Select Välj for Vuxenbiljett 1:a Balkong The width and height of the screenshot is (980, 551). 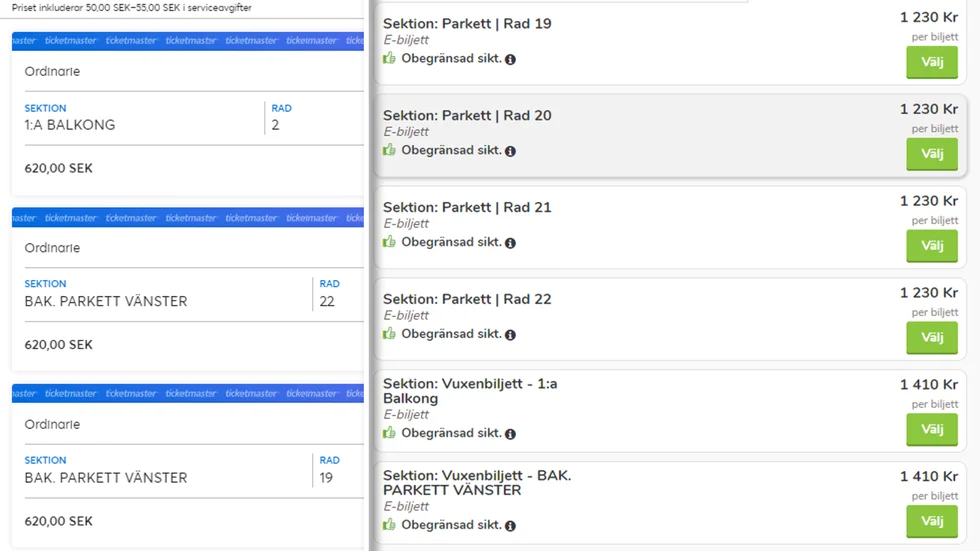932,429
